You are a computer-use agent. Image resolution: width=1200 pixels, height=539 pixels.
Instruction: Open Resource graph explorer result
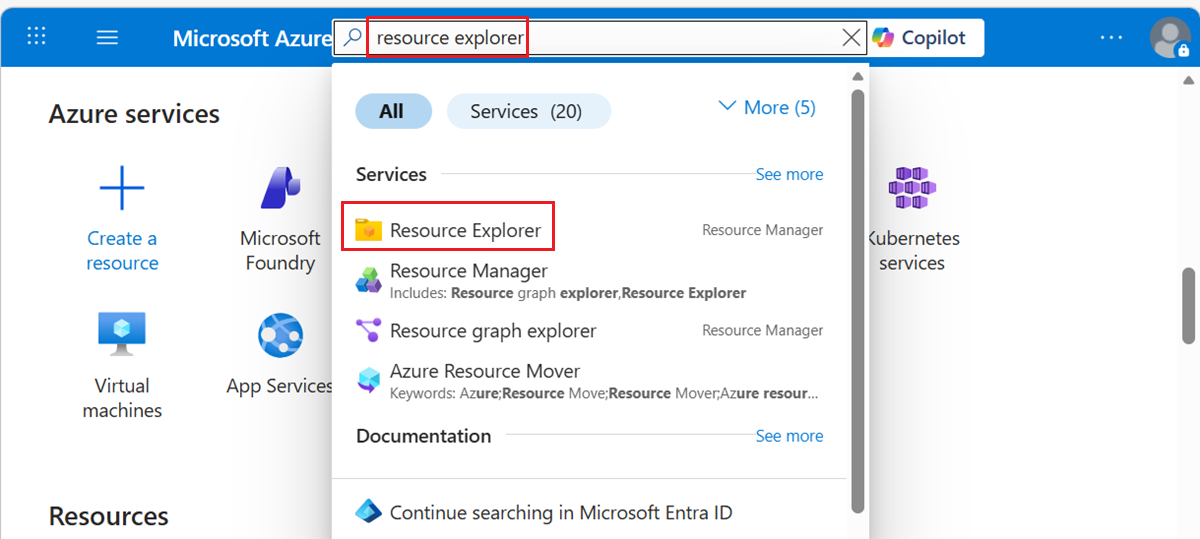click(x=590, y=330)
